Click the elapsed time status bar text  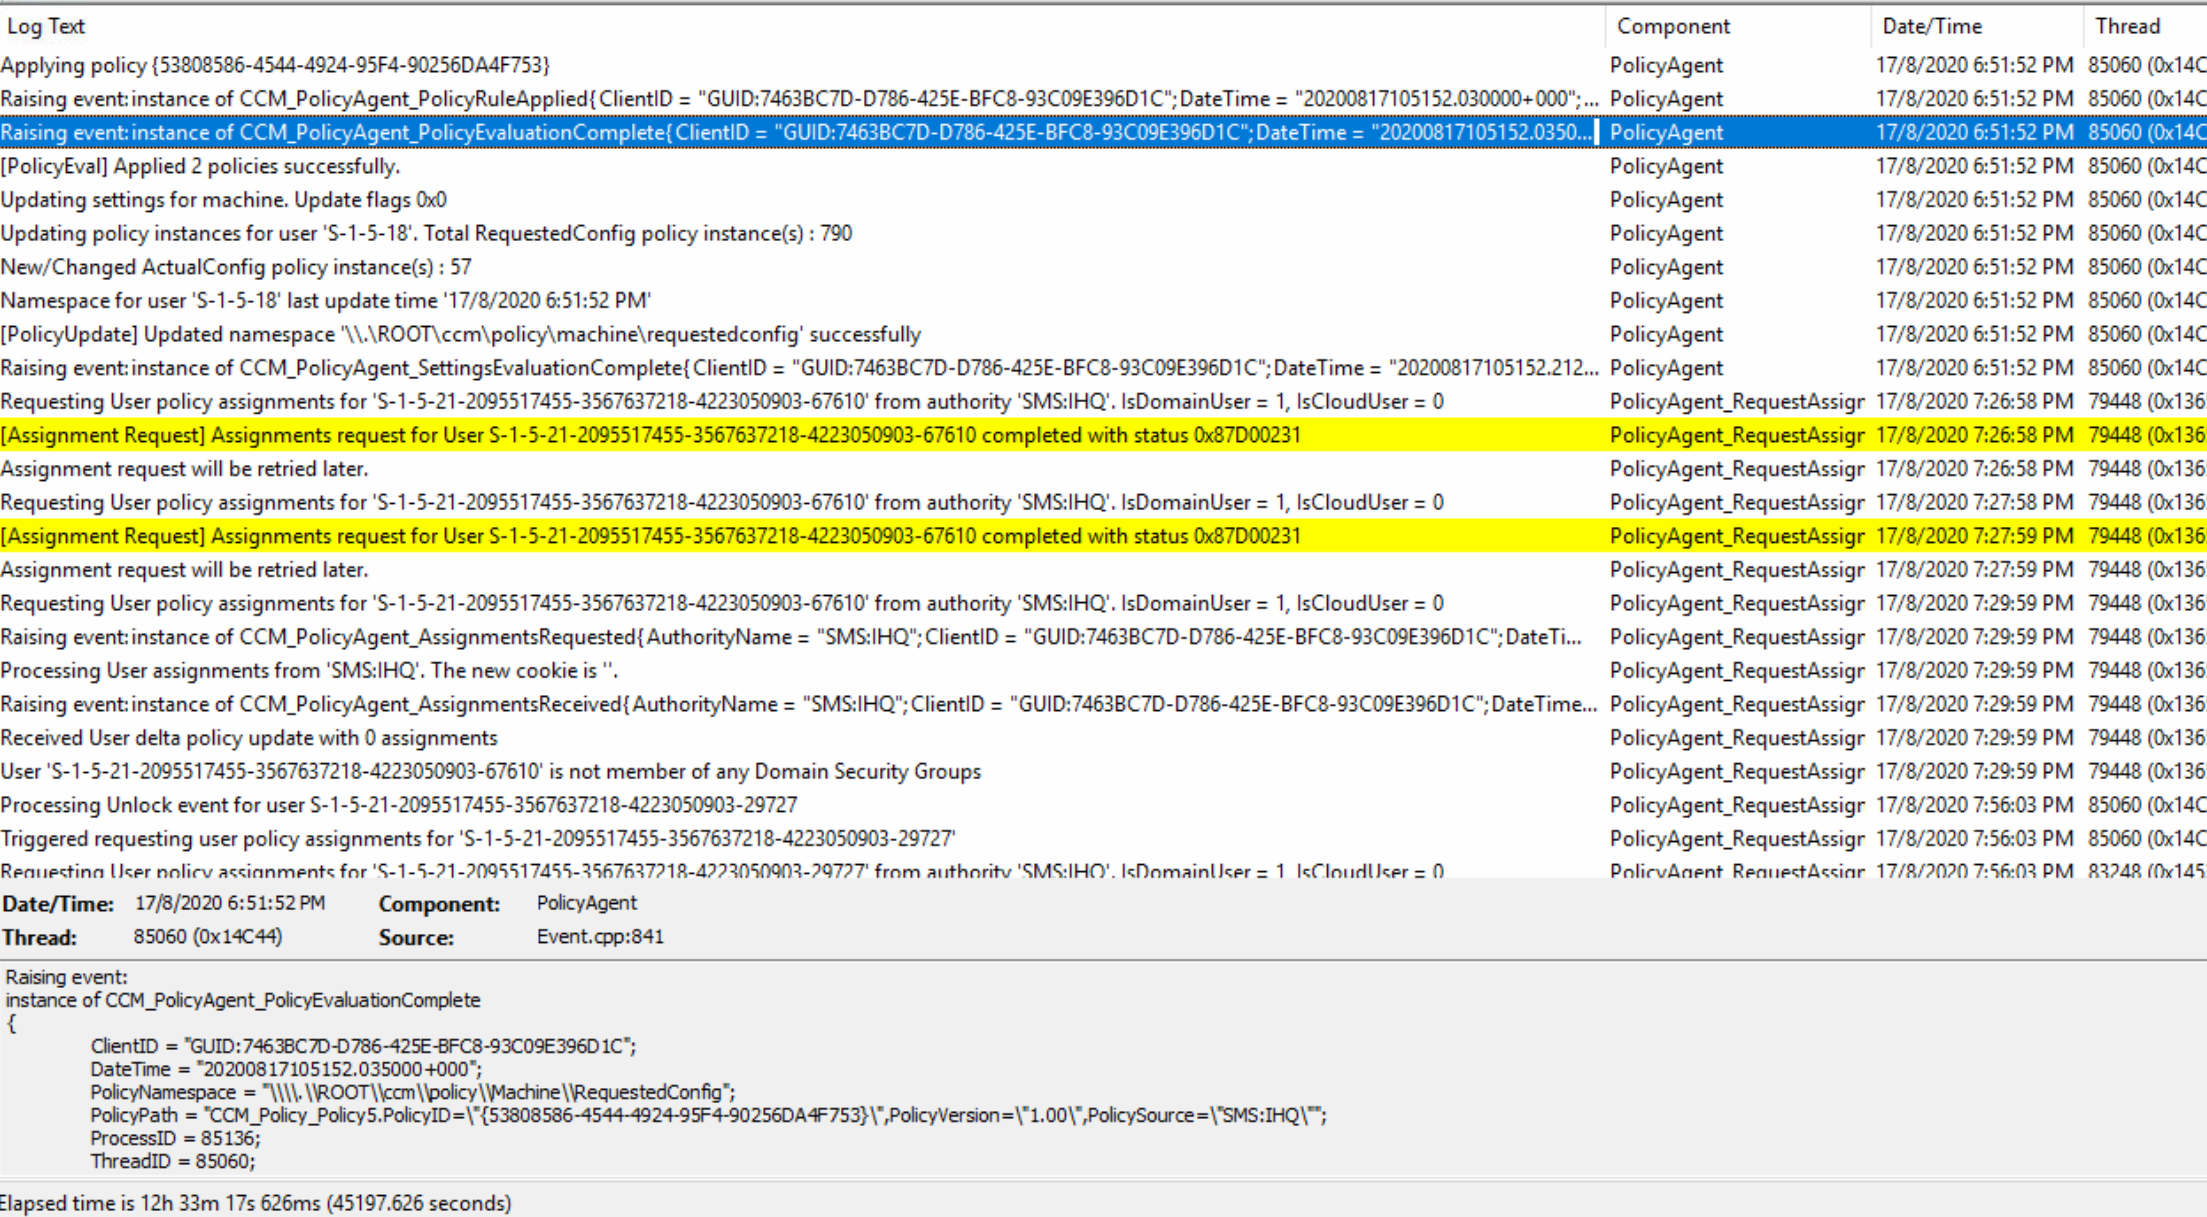pos(256,1203)
